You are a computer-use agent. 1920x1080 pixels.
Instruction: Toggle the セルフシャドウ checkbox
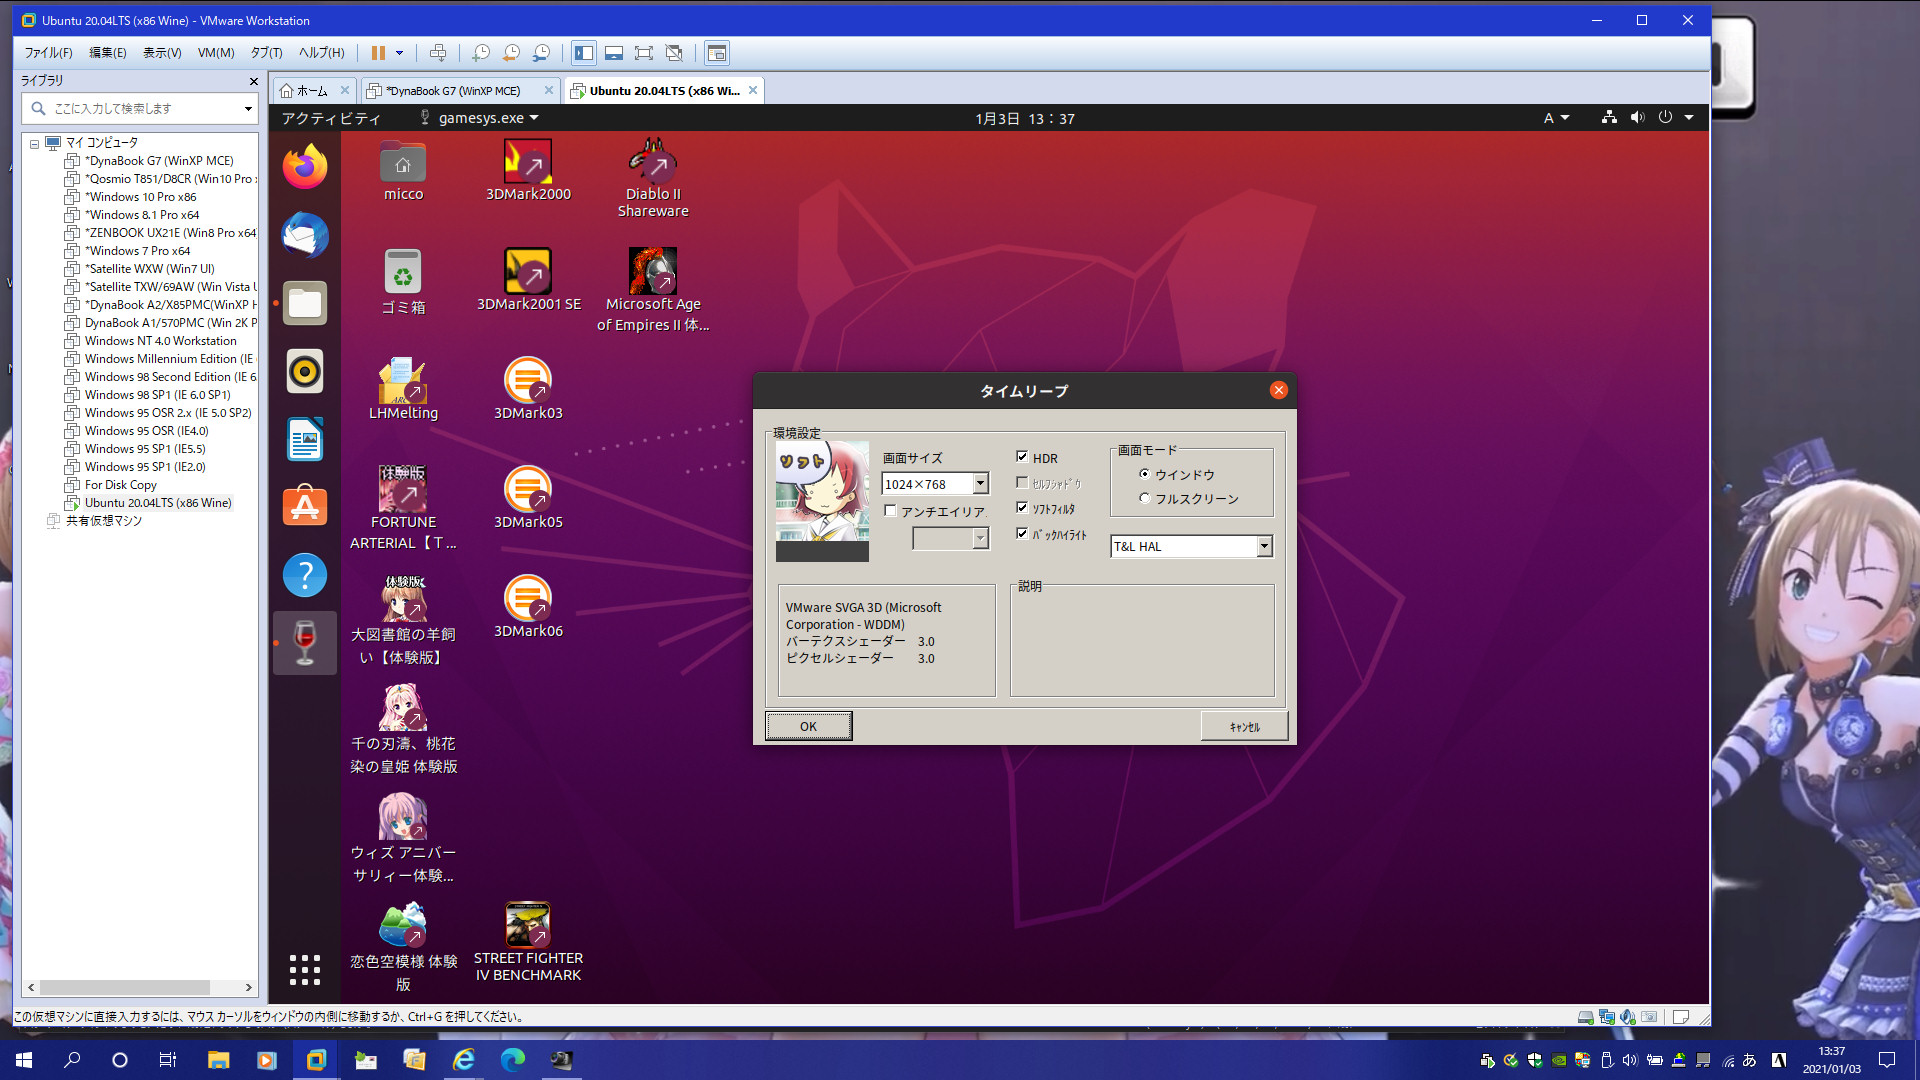point(1022,483)
